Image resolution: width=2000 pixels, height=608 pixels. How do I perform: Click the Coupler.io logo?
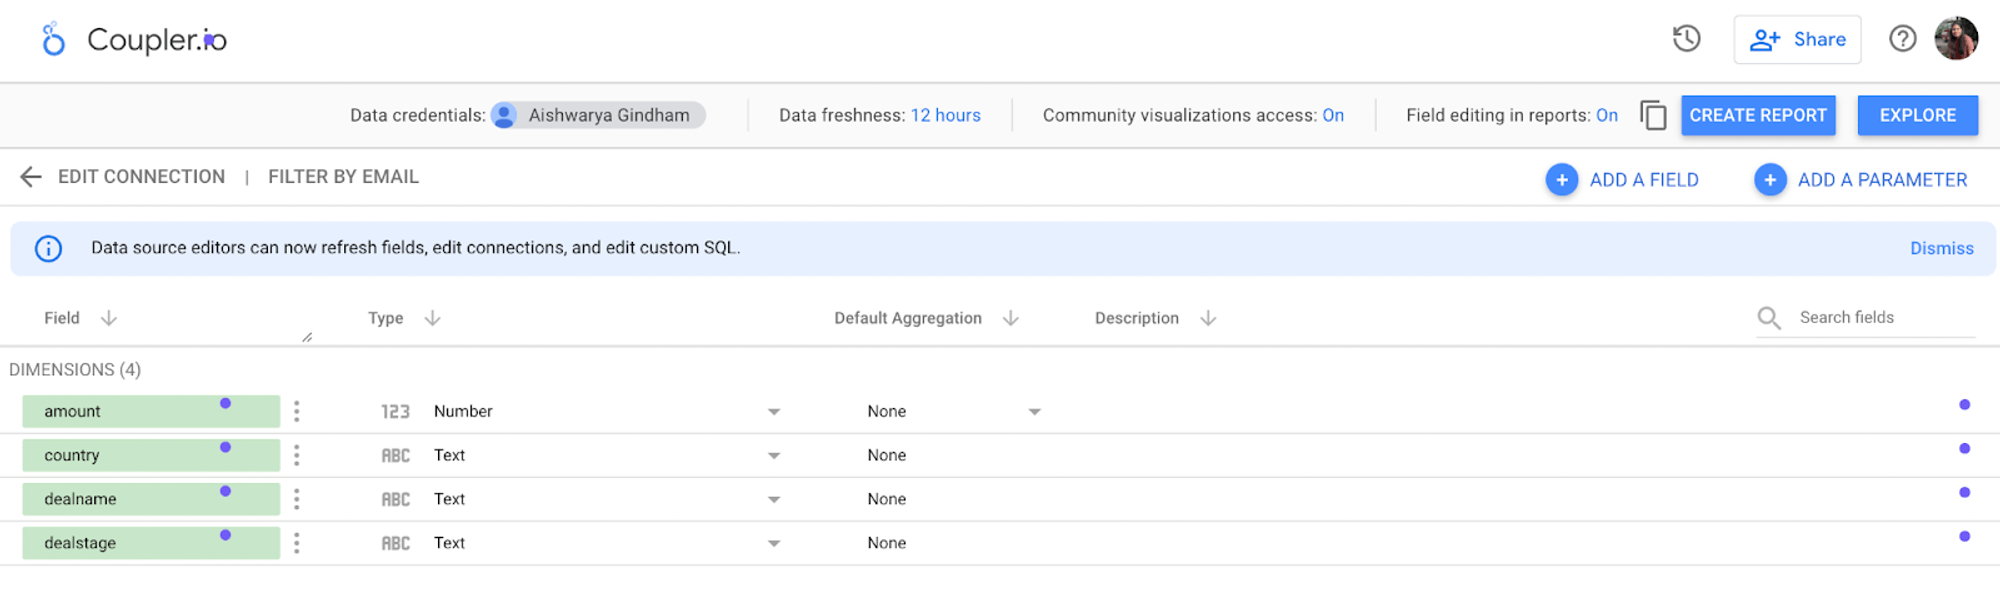[134, 40]
